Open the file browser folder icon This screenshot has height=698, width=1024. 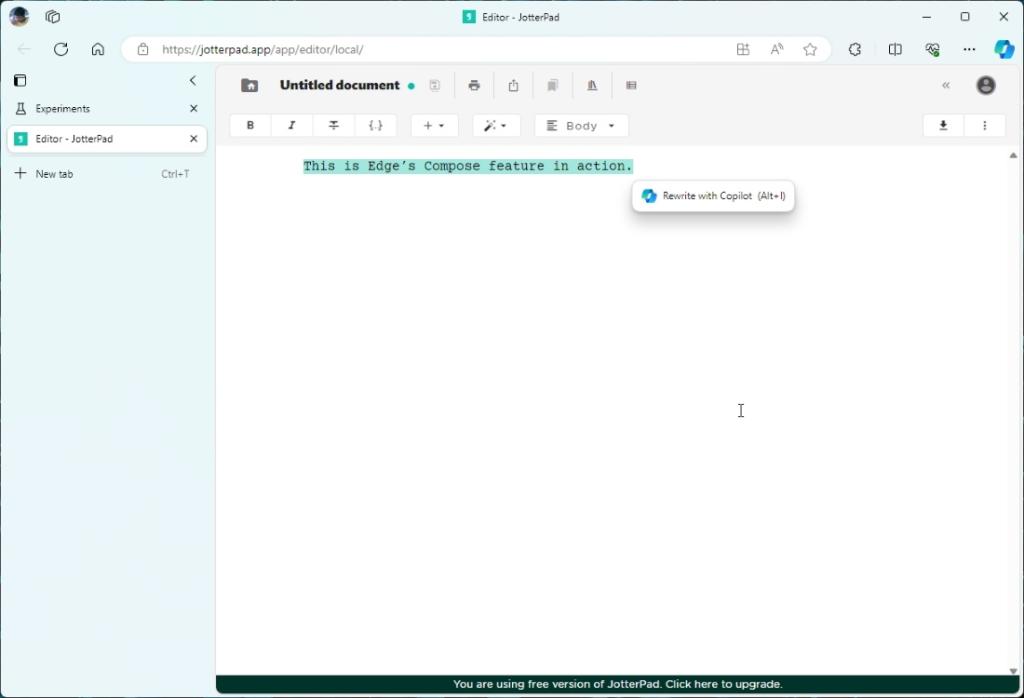coord(249,85)
